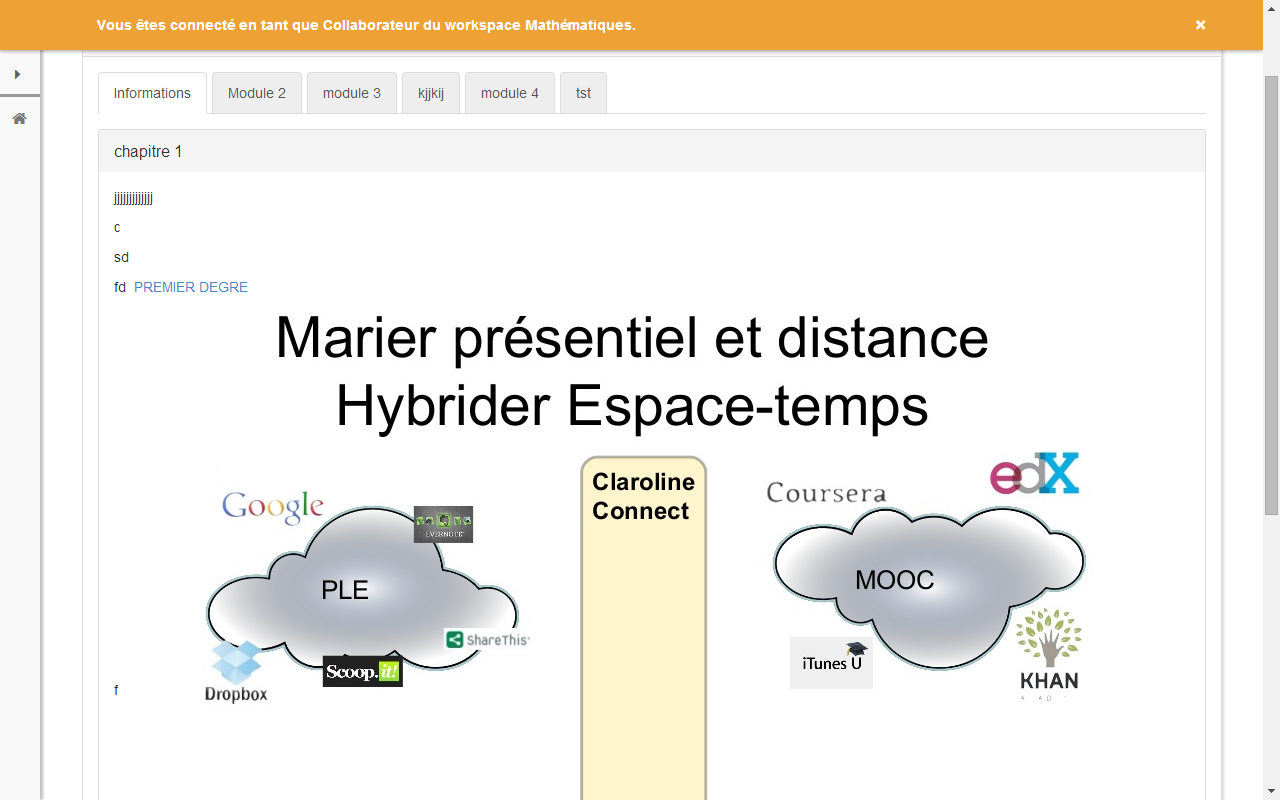Viewport: 1280px width, 800px height.
Task: Open the tst tab
Action: tap(583, 93)
